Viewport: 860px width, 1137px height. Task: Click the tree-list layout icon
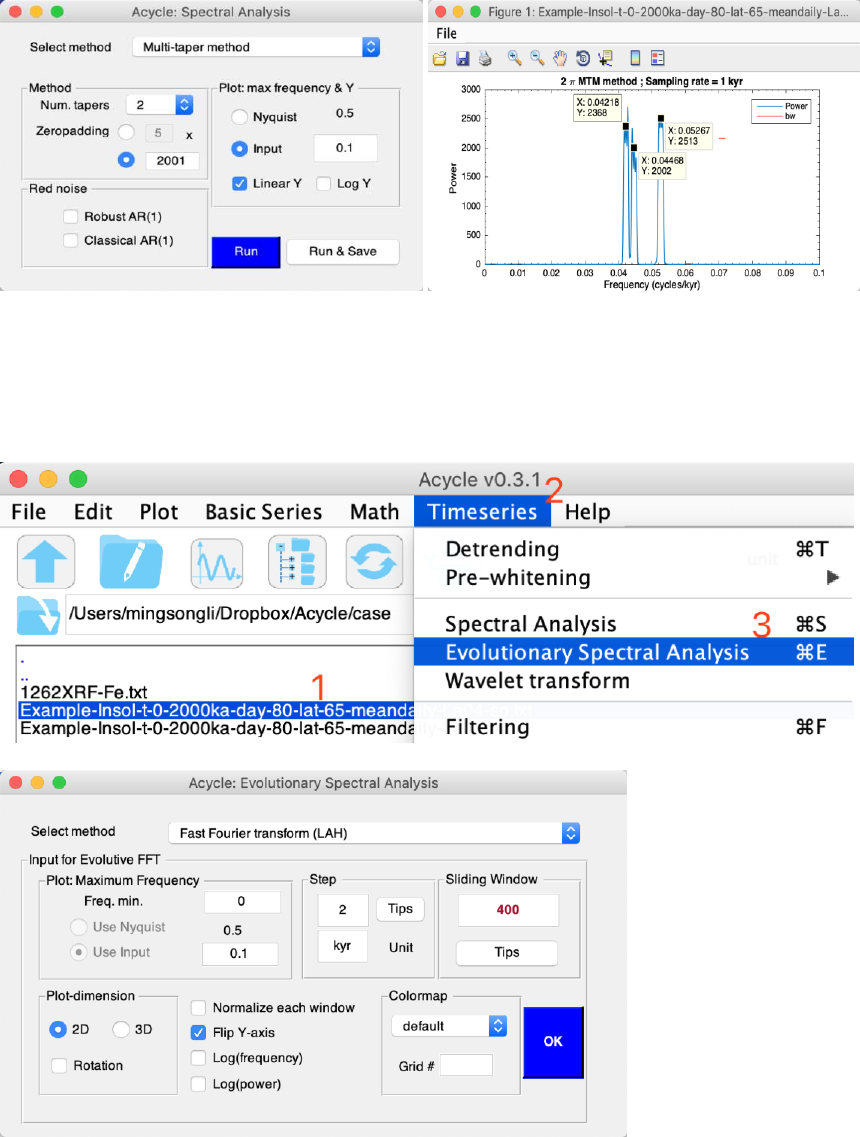(297, 562)
